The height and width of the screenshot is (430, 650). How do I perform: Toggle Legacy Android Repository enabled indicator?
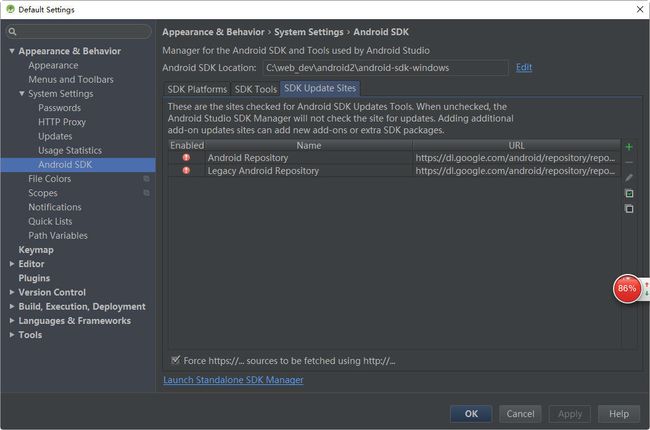pos(186,170)
